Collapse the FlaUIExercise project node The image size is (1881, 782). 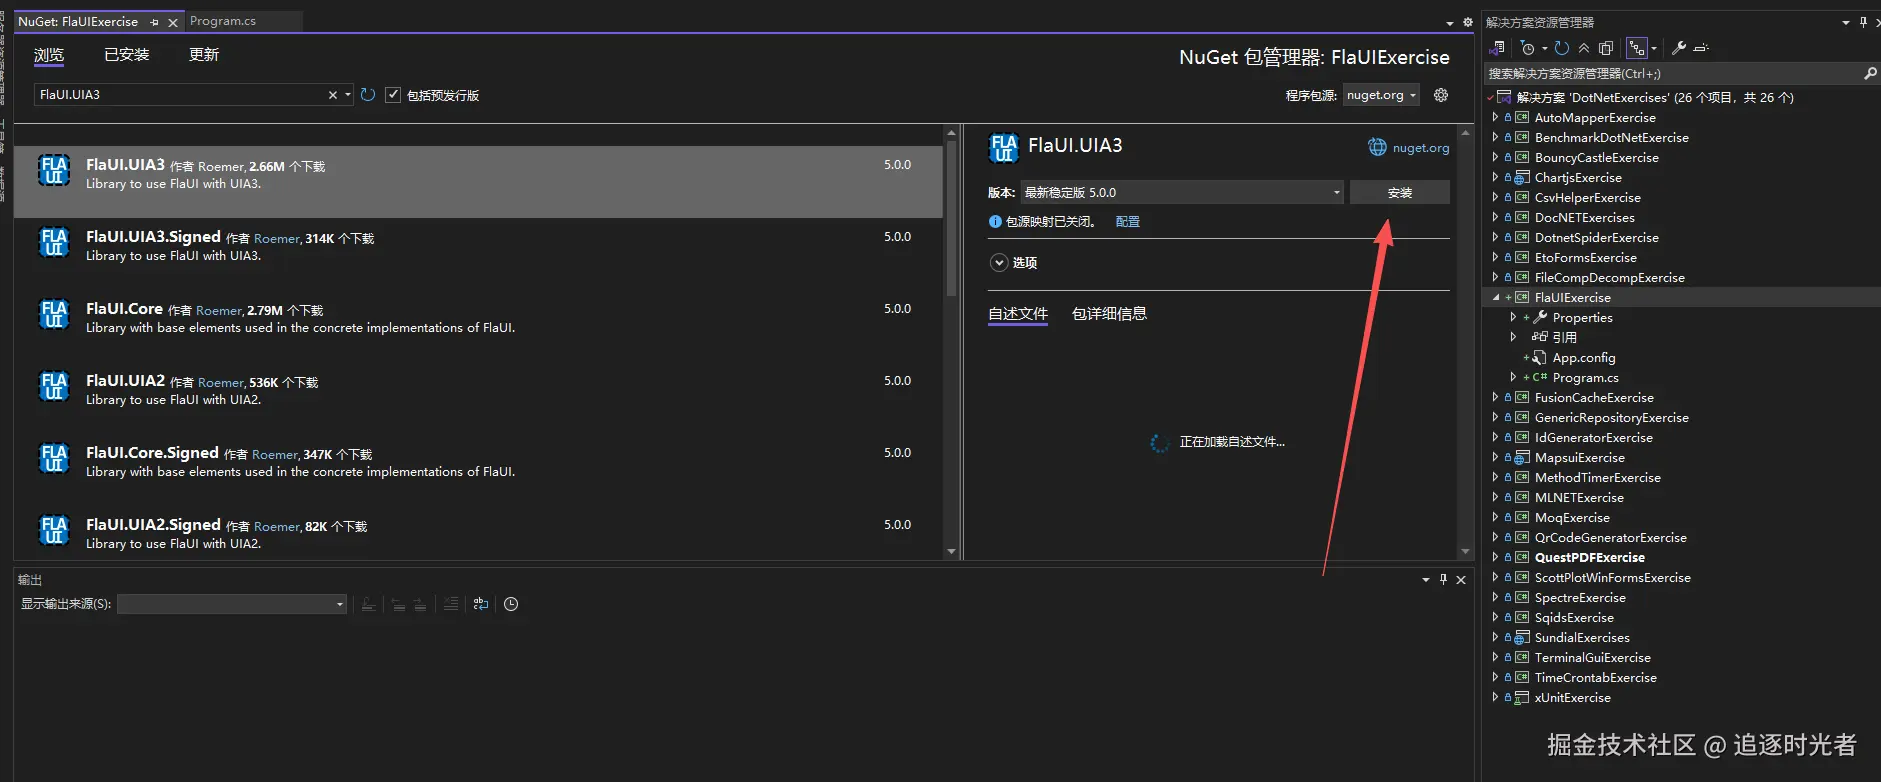tap(1496, 298)
